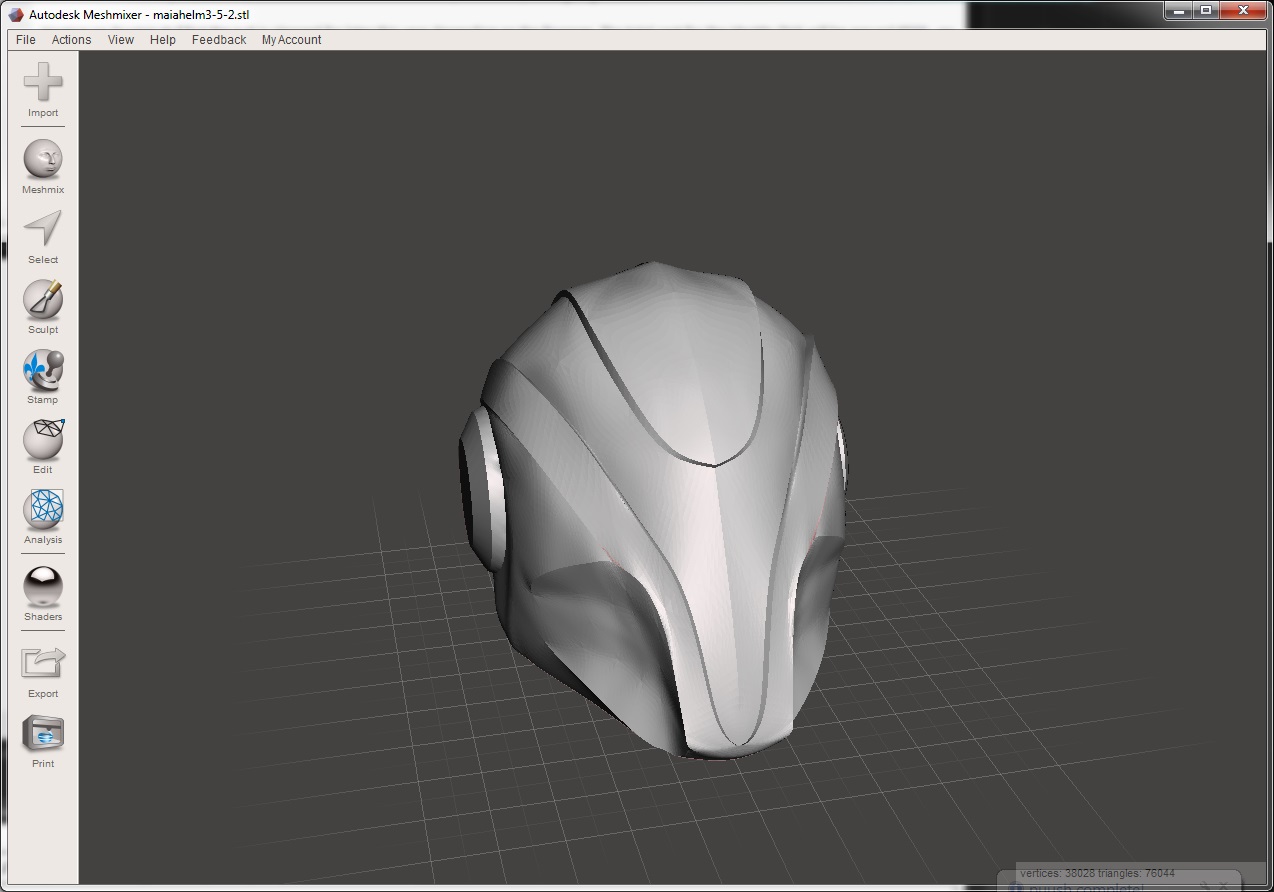The height and width of the screenshot is (892, 1274).
Task: Open the My Account menu
Action: (292, 40)
